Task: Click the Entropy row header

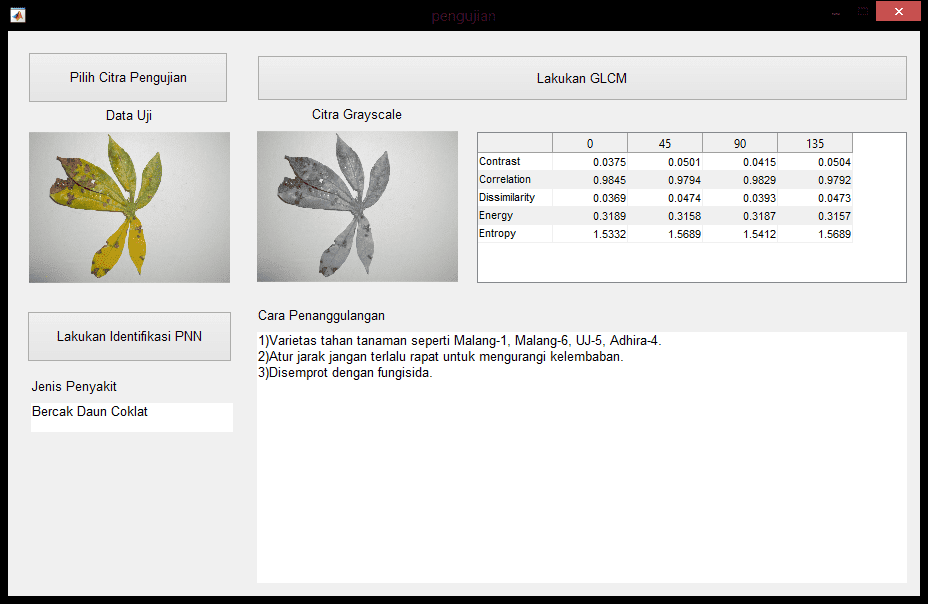Action: tap(514, 233)
